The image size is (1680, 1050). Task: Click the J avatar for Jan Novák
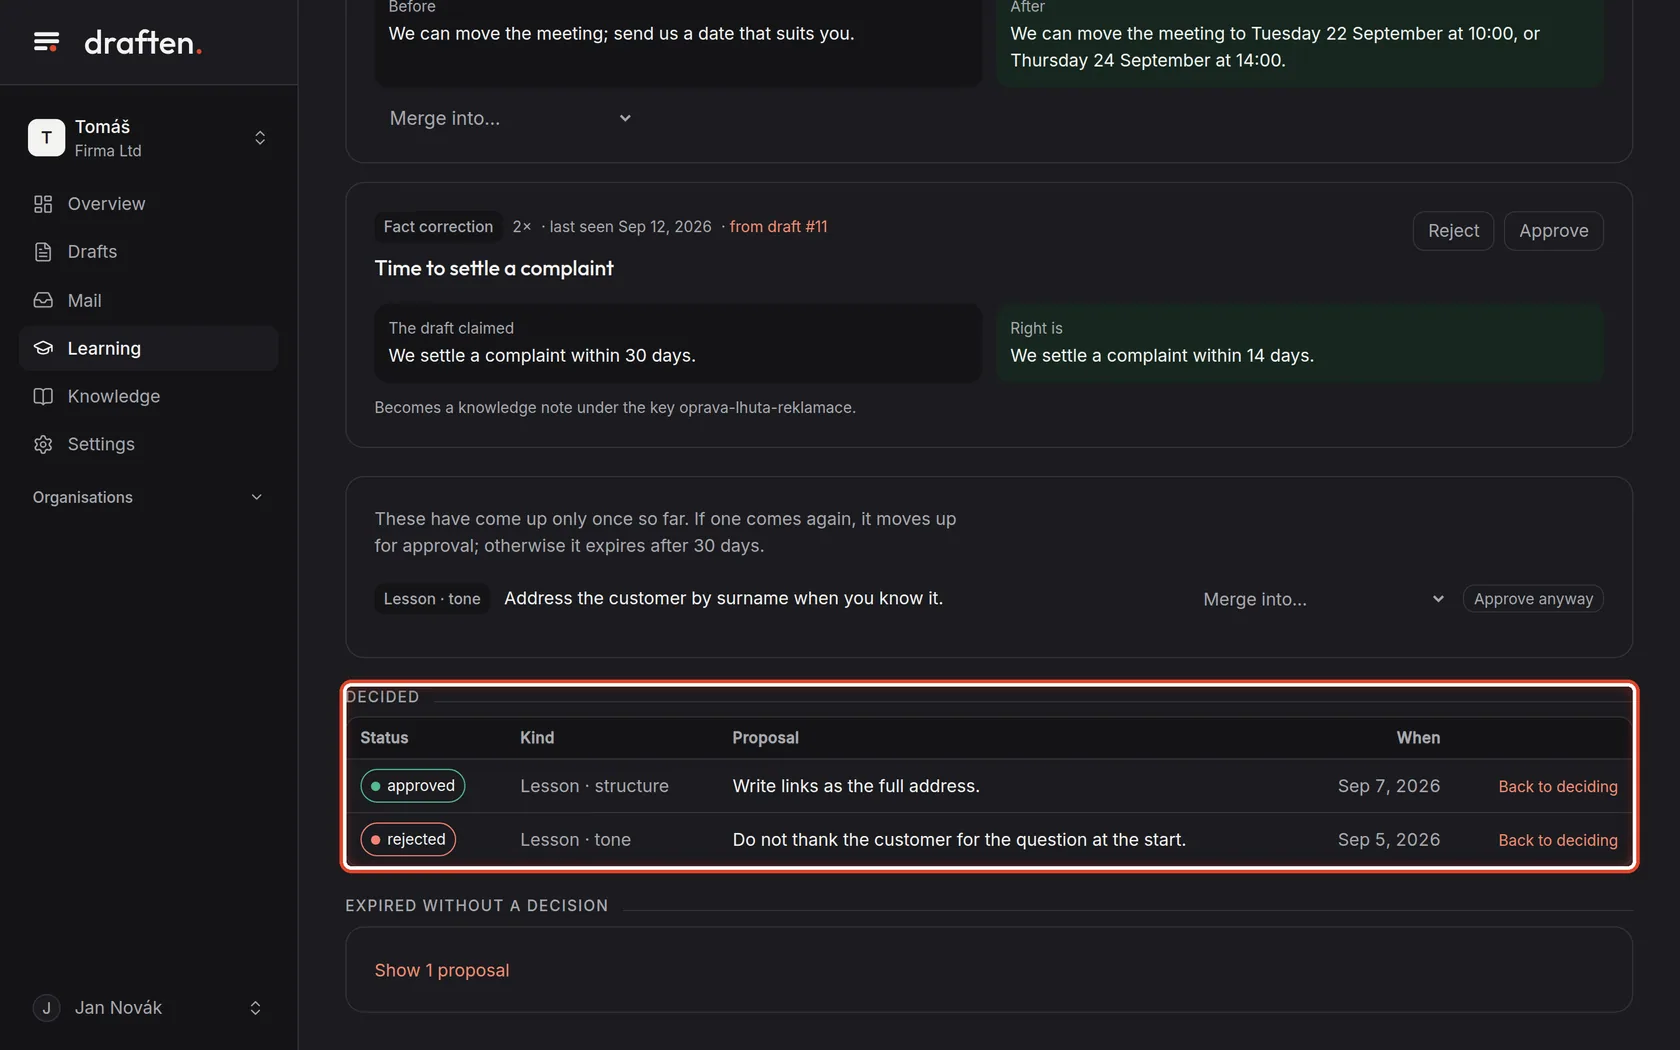click(46, 1008)
